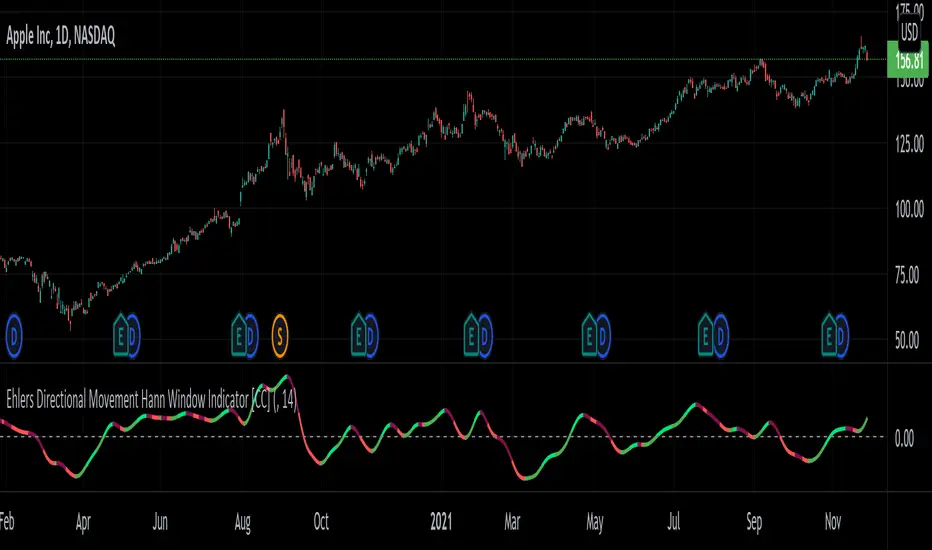The height and width of the screenshot is (550, 932).
Task: Click the Ehlers Directional Movement indicator title
Action: [152, 400]
